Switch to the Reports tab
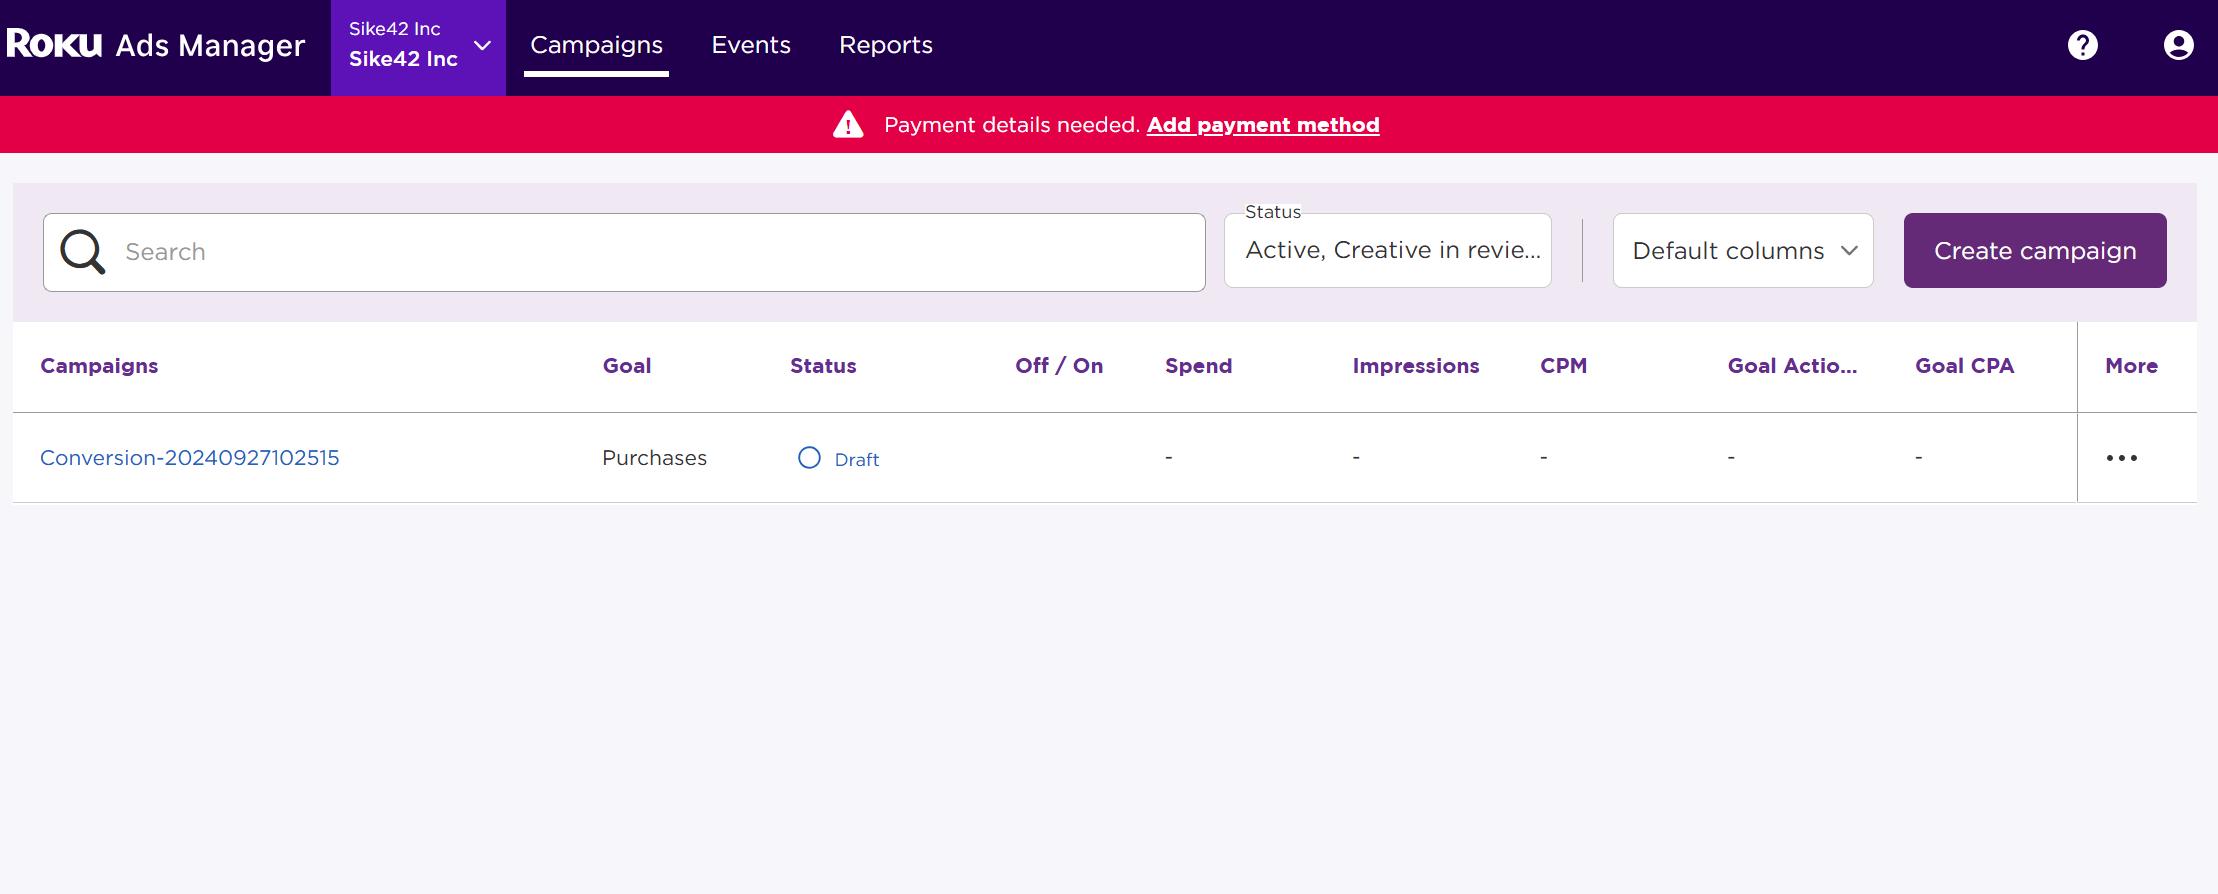The width and height of the screenshot is (2218, 894). [x=885, y=45]
